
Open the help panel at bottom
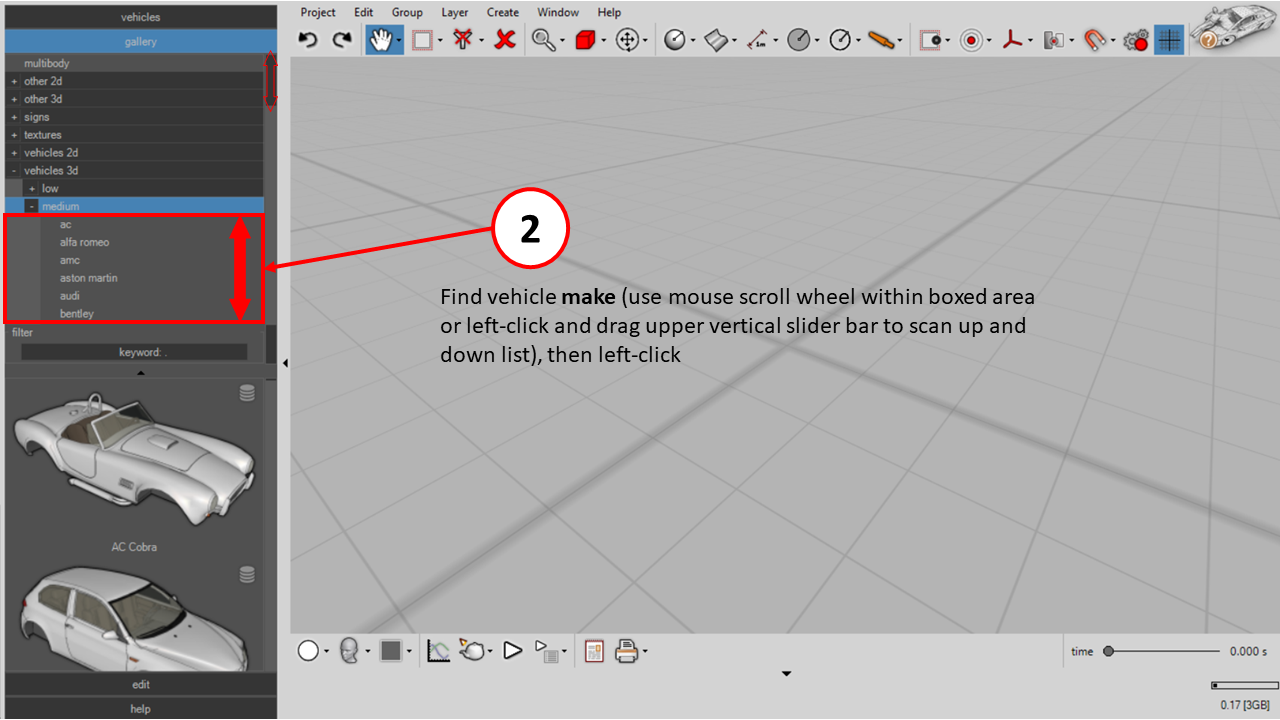coord(141,708)
